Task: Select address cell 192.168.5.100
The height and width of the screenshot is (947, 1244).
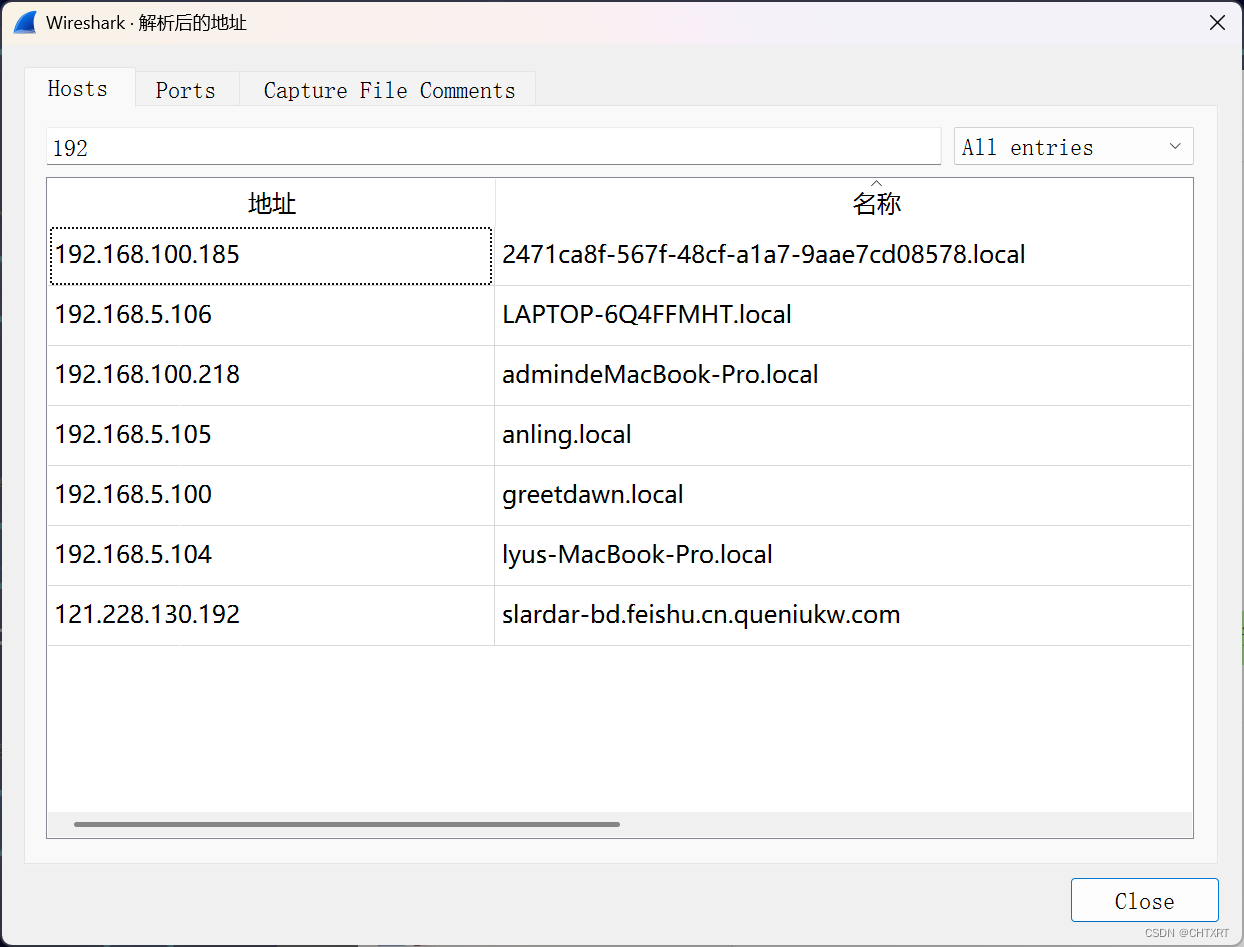Action: pos(271,496)
